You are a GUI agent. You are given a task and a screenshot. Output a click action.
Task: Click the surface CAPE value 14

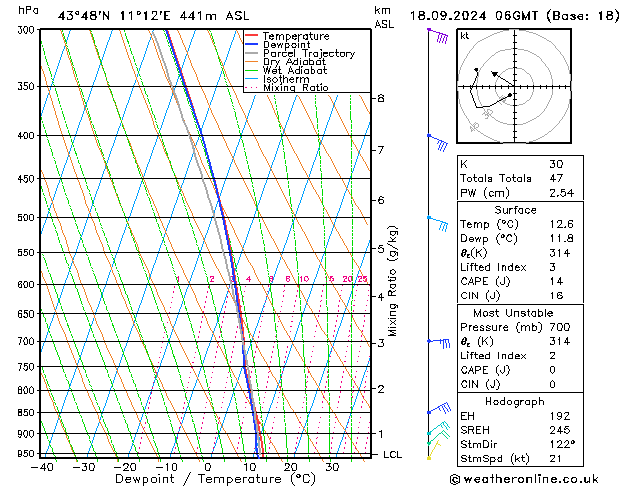coord(556,281)
